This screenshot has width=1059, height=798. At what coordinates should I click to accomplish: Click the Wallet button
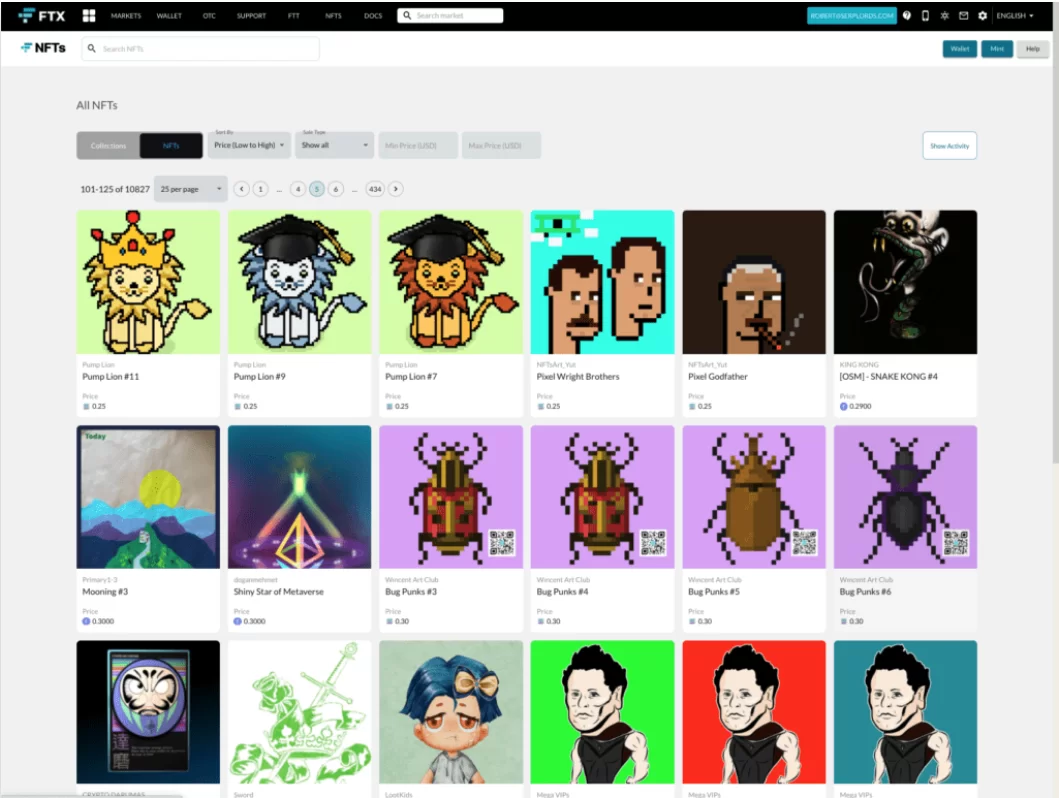click(960, 49)
